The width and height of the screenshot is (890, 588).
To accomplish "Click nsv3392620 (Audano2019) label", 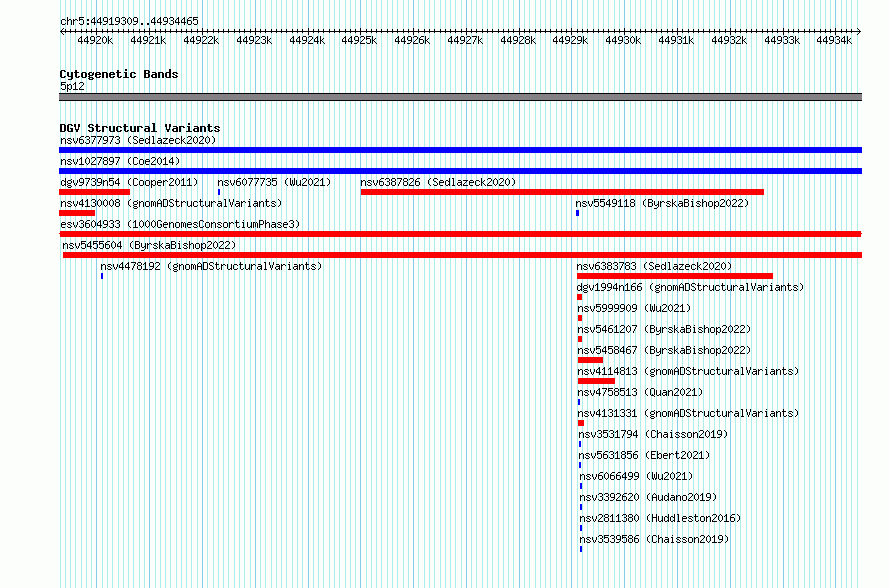I will point(648,497).
